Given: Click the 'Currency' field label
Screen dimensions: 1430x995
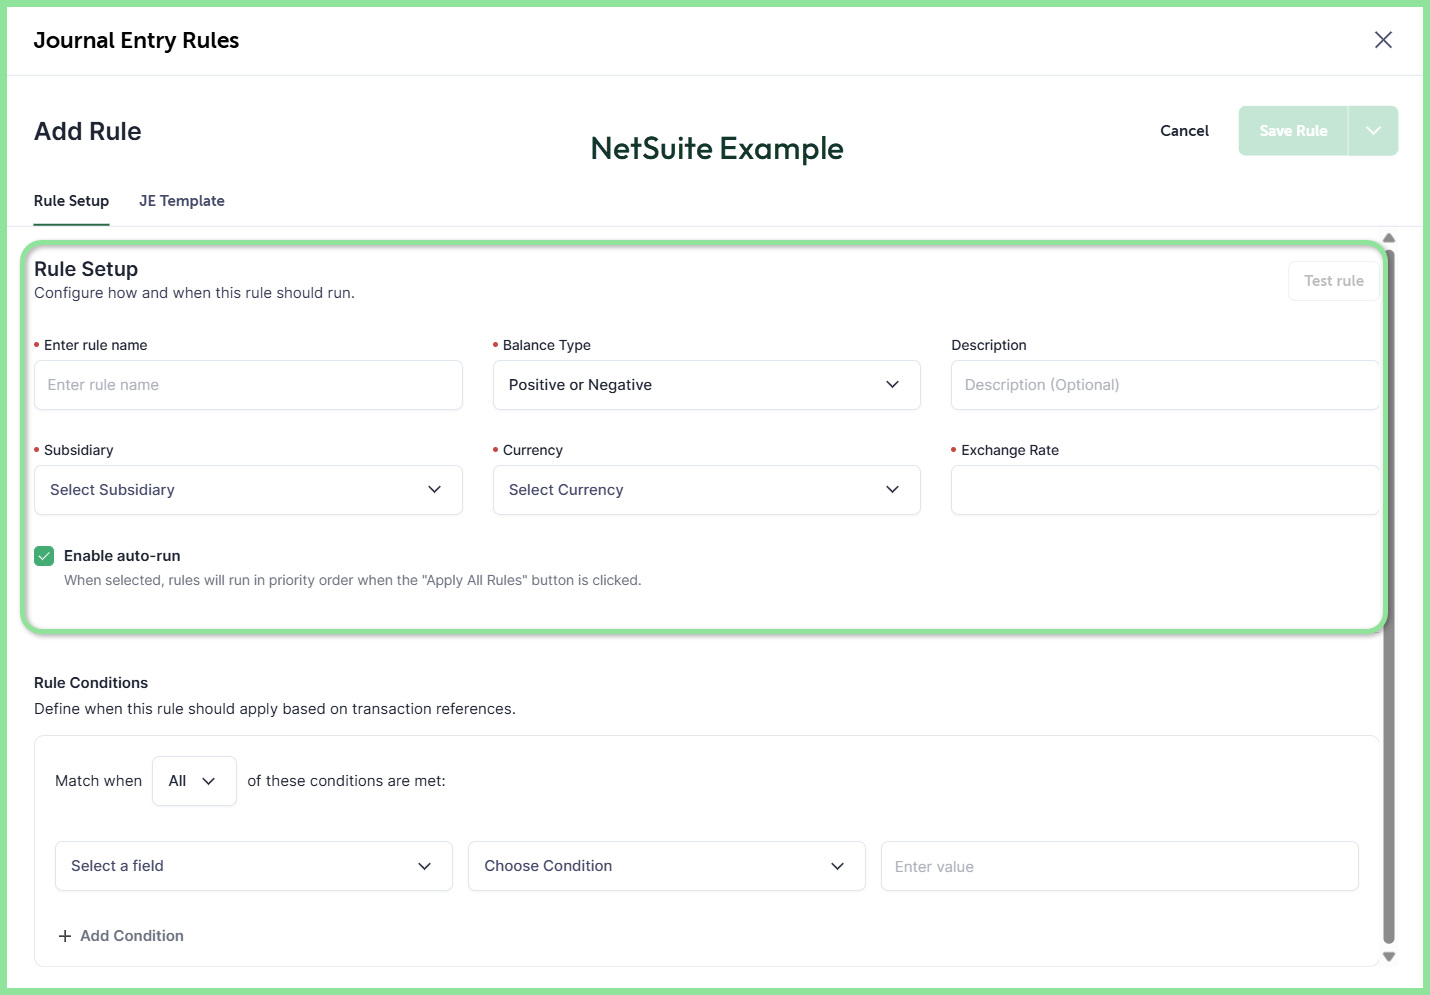Looking at the screenshot, I should 533,450.
